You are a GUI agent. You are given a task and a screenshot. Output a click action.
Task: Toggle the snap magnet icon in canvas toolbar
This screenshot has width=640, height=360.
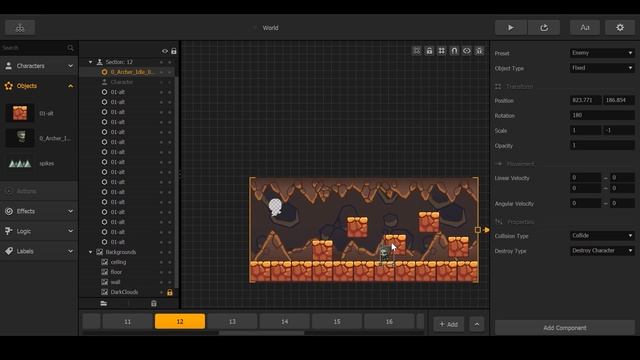click(454, 51)
